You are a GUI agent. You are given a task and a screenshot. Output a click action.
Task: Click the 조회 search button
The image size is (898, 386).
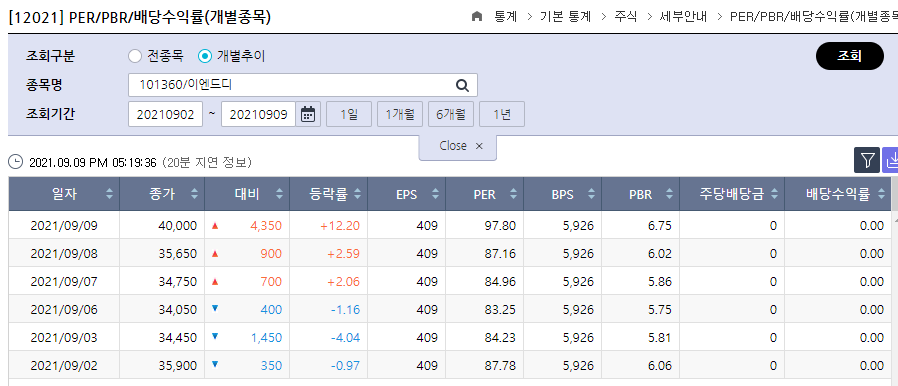click(x=849, y=56)
